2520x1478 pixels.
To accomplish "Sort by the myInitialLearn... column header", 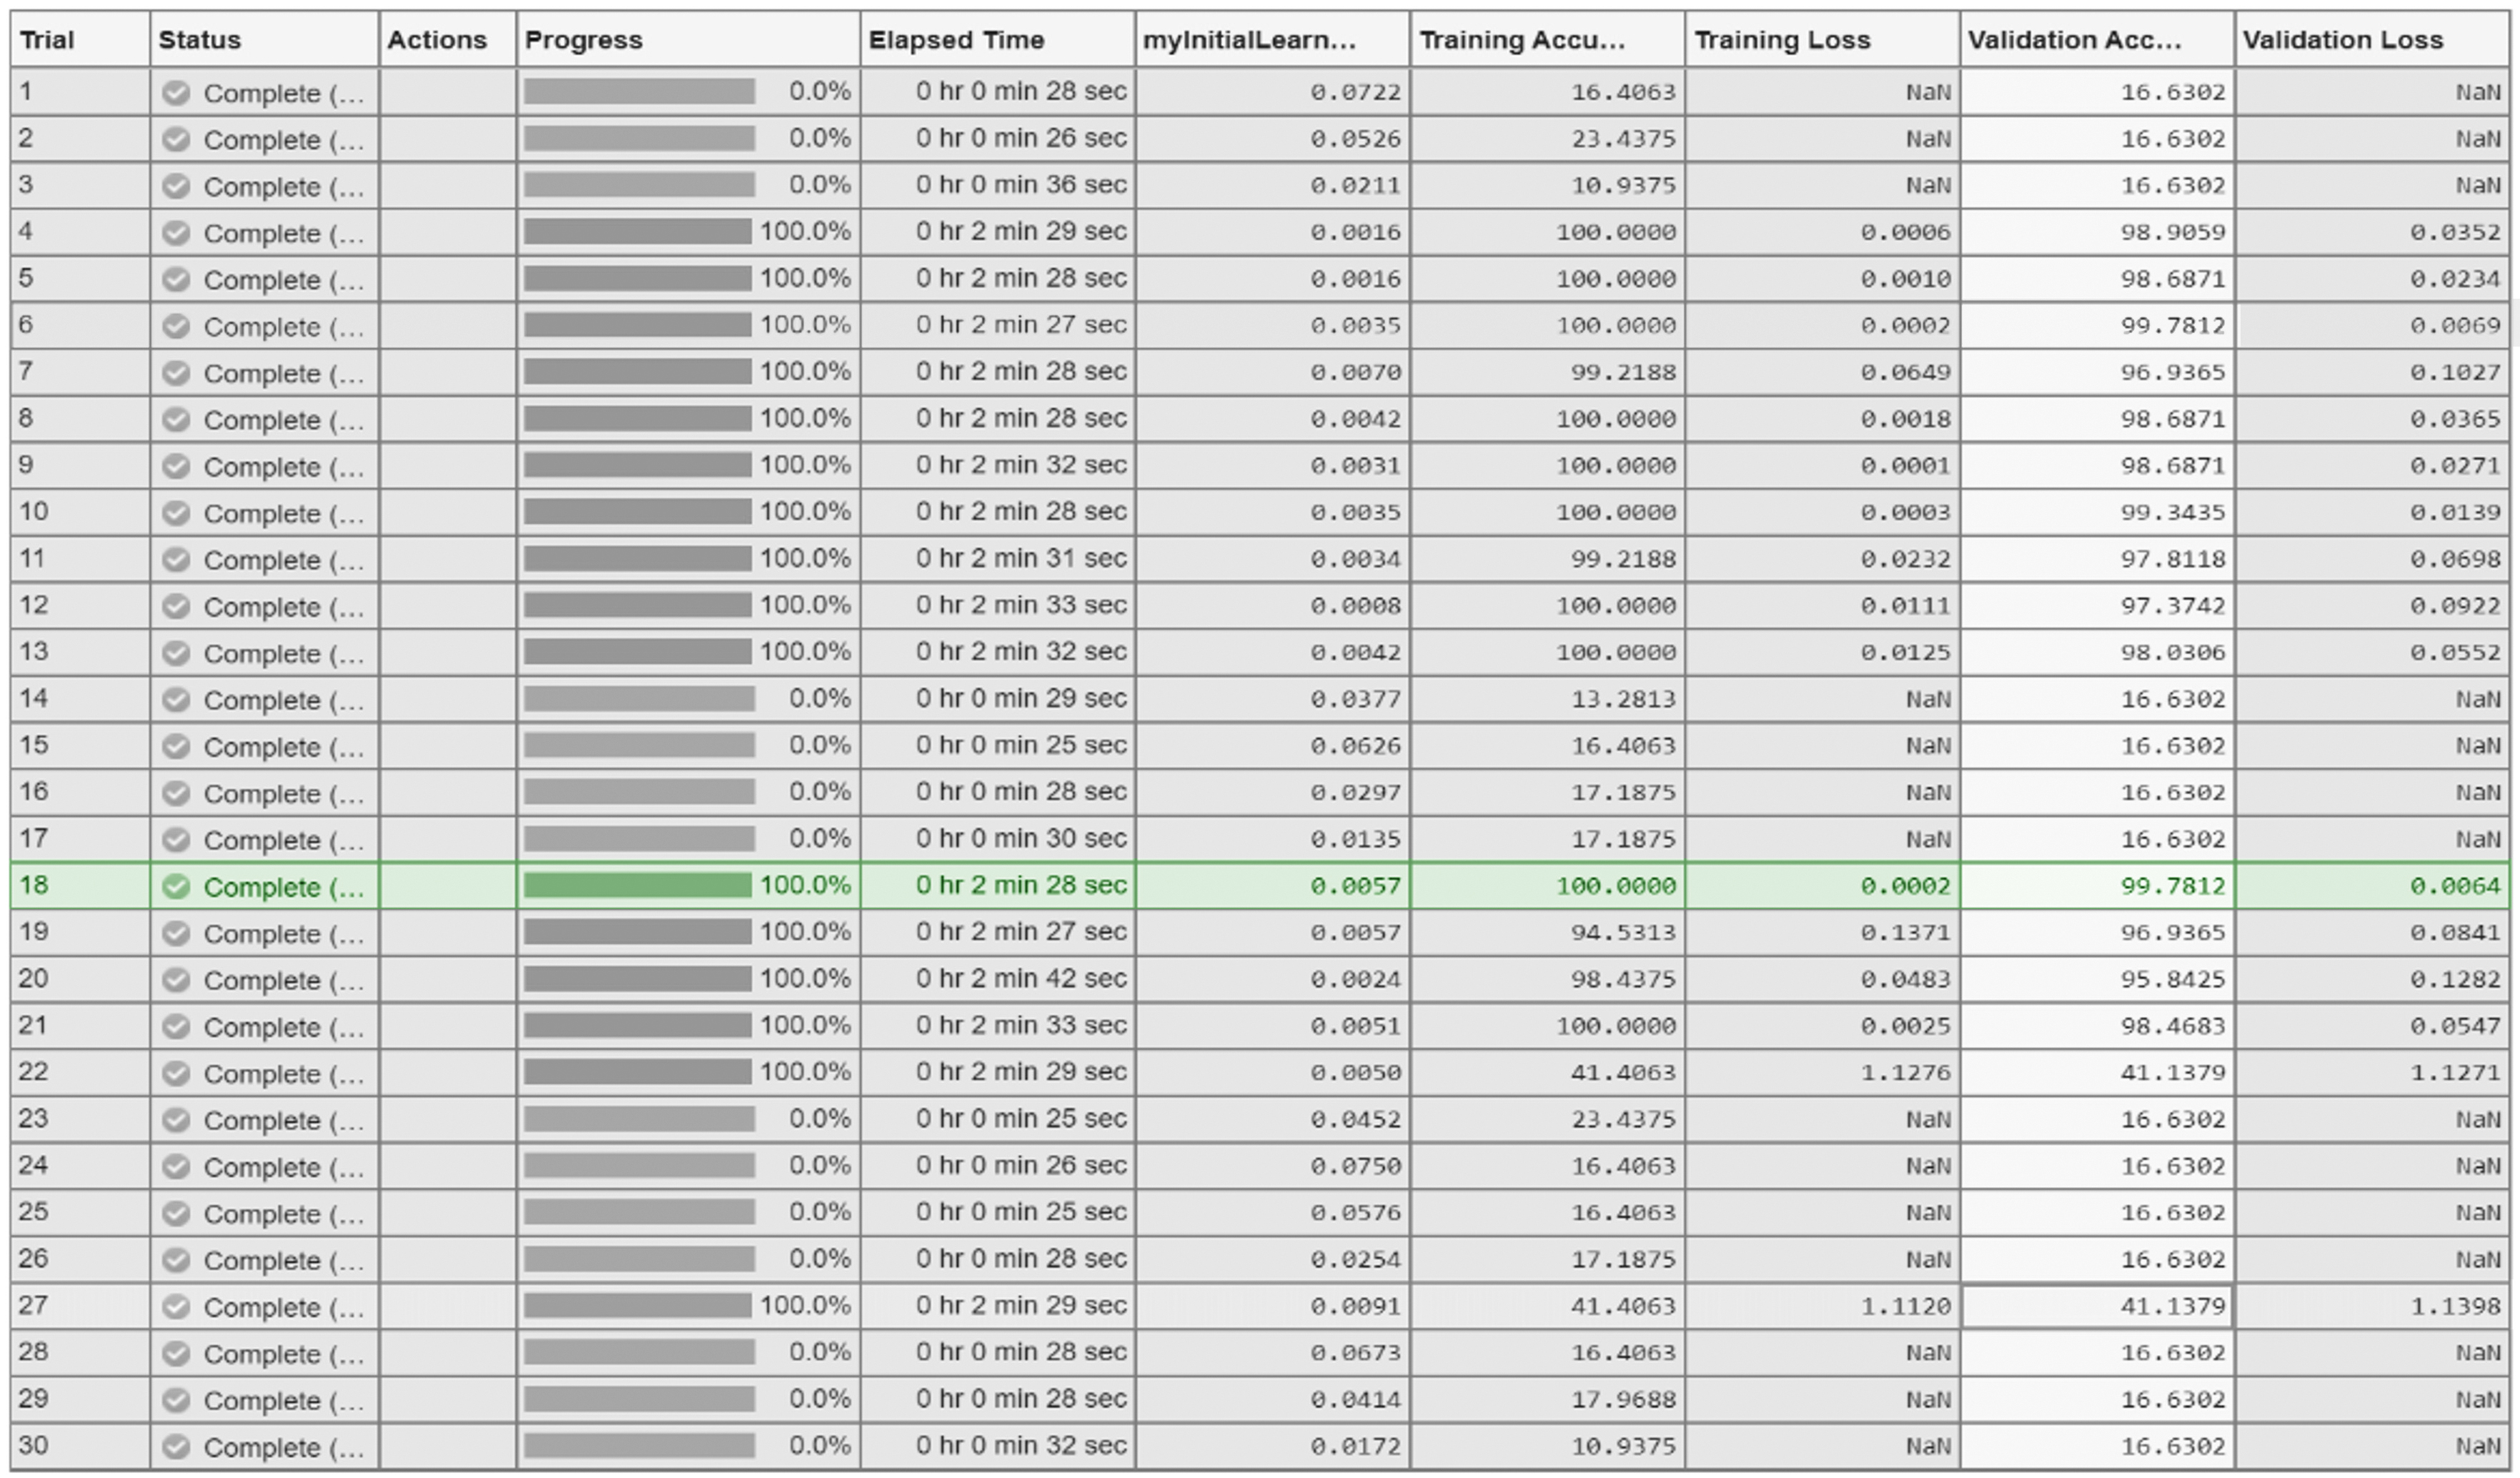I will tap(1273, 40).
